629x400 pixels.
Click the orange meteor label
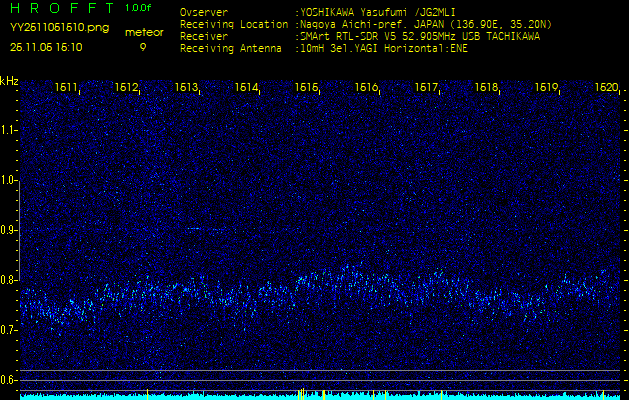point(144,33)
